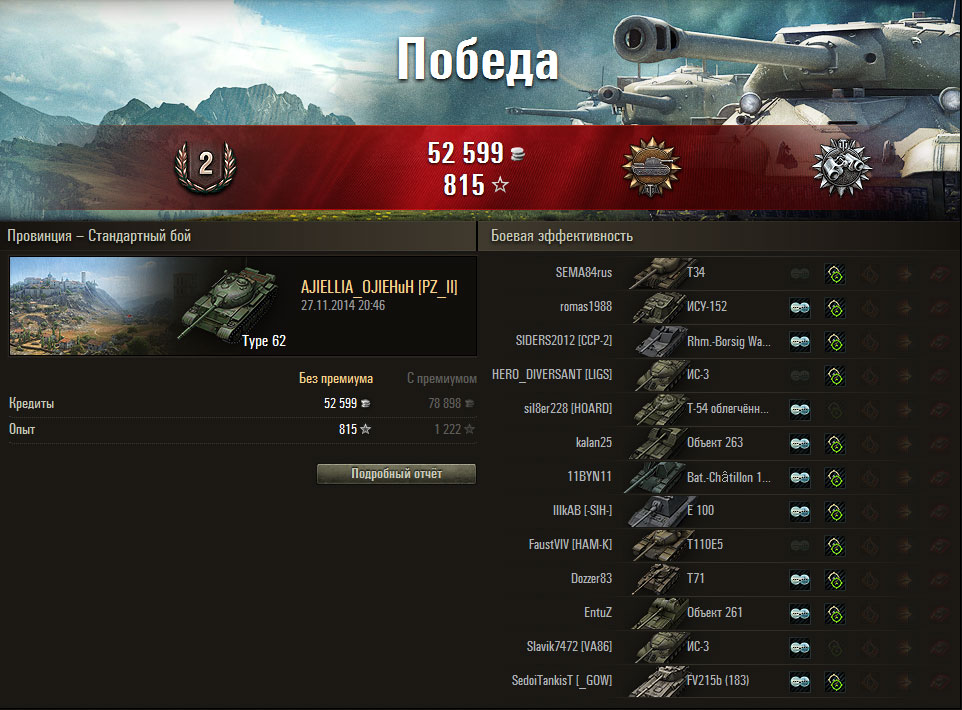Click the damage icon in SEMA84rus row

pos(834,274)
